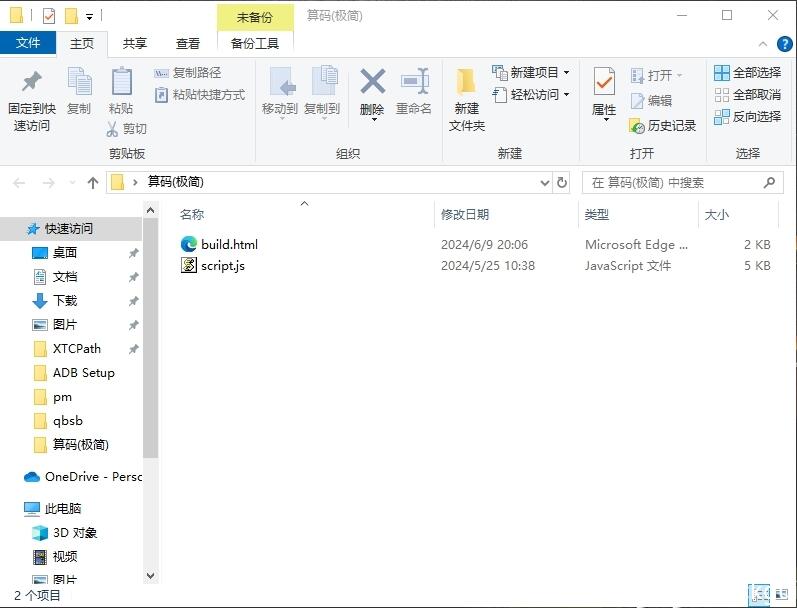Viewport: 797px width, 608px height.
Task: Click the Pin to Quick Access icon
Action: [x=32, y=82]
